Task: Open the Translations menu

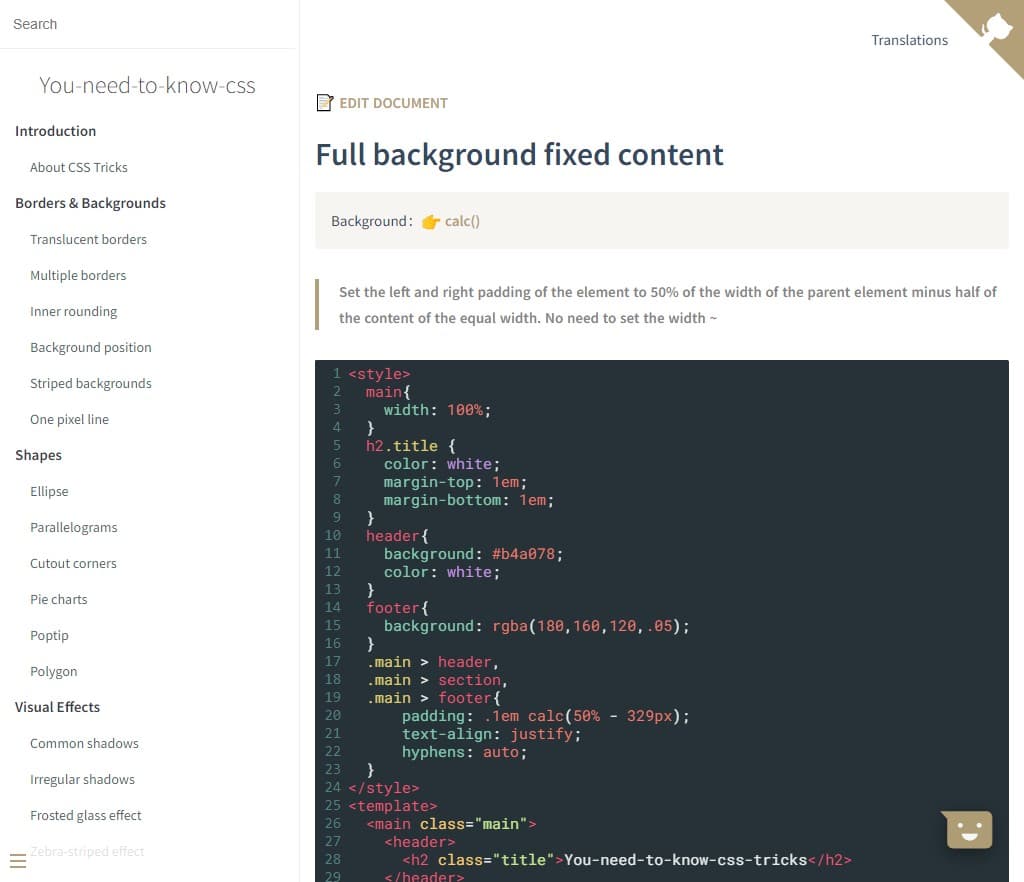Action: [x=909, y=40]
